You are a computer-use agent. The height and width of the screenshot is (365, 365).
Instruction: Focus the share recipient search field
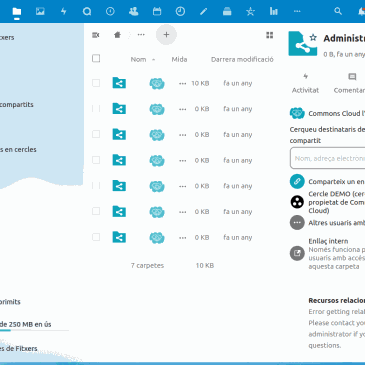click(328, 159)
